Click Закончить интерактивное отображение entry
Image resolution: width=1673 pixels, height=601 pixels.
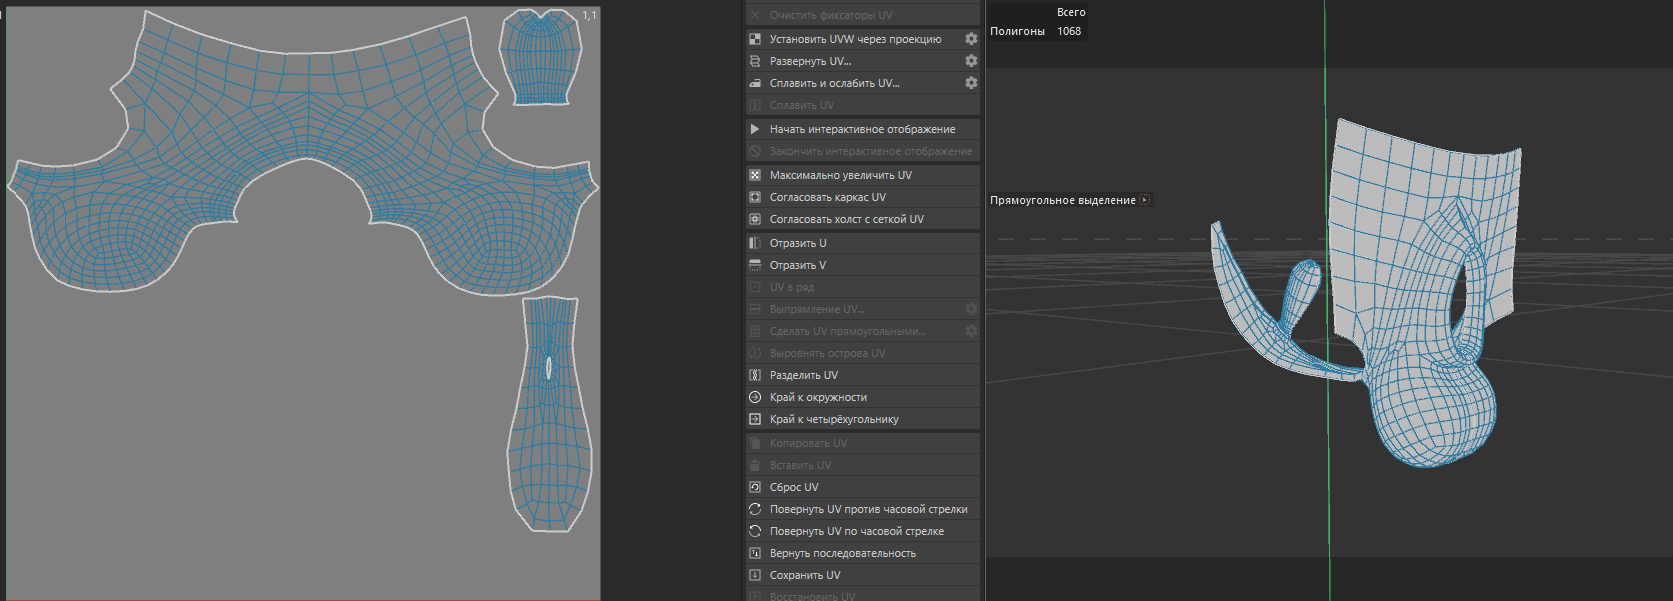pyautogui.click(x=862, y=151)
